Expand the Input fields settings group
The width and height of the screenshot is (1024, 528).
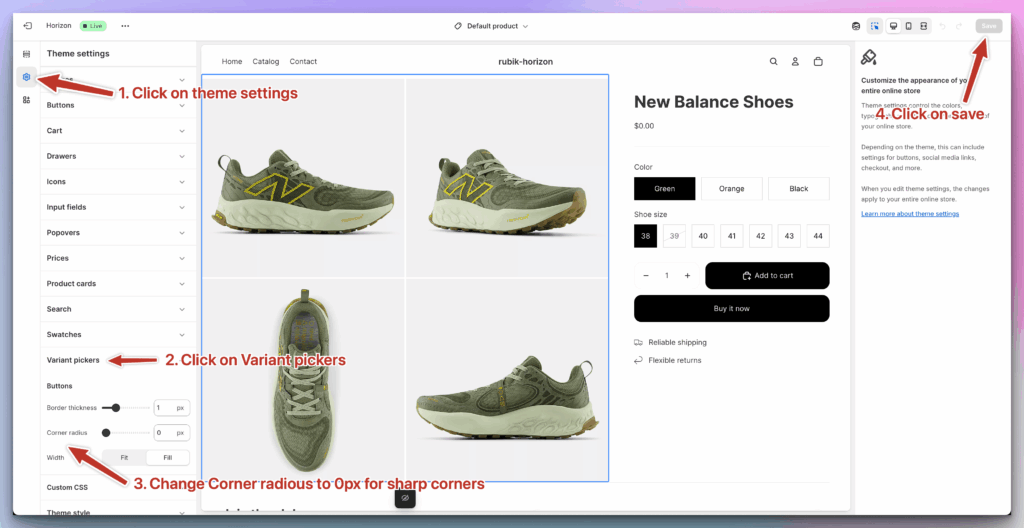pyautogui.click(x=118, y=207)
